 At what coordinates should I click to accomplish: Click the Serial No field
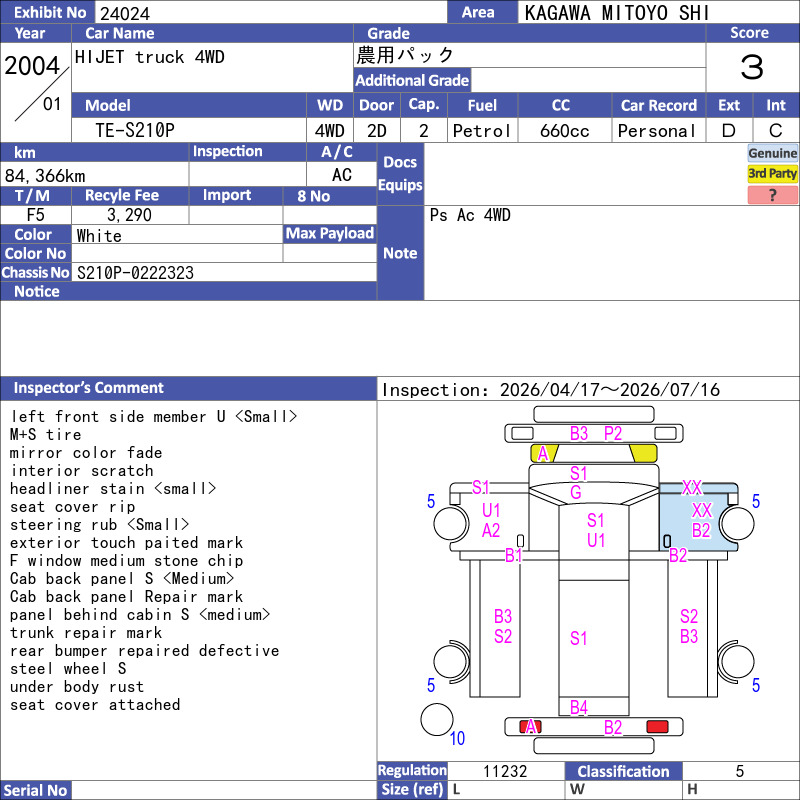[x=224, y=790]
